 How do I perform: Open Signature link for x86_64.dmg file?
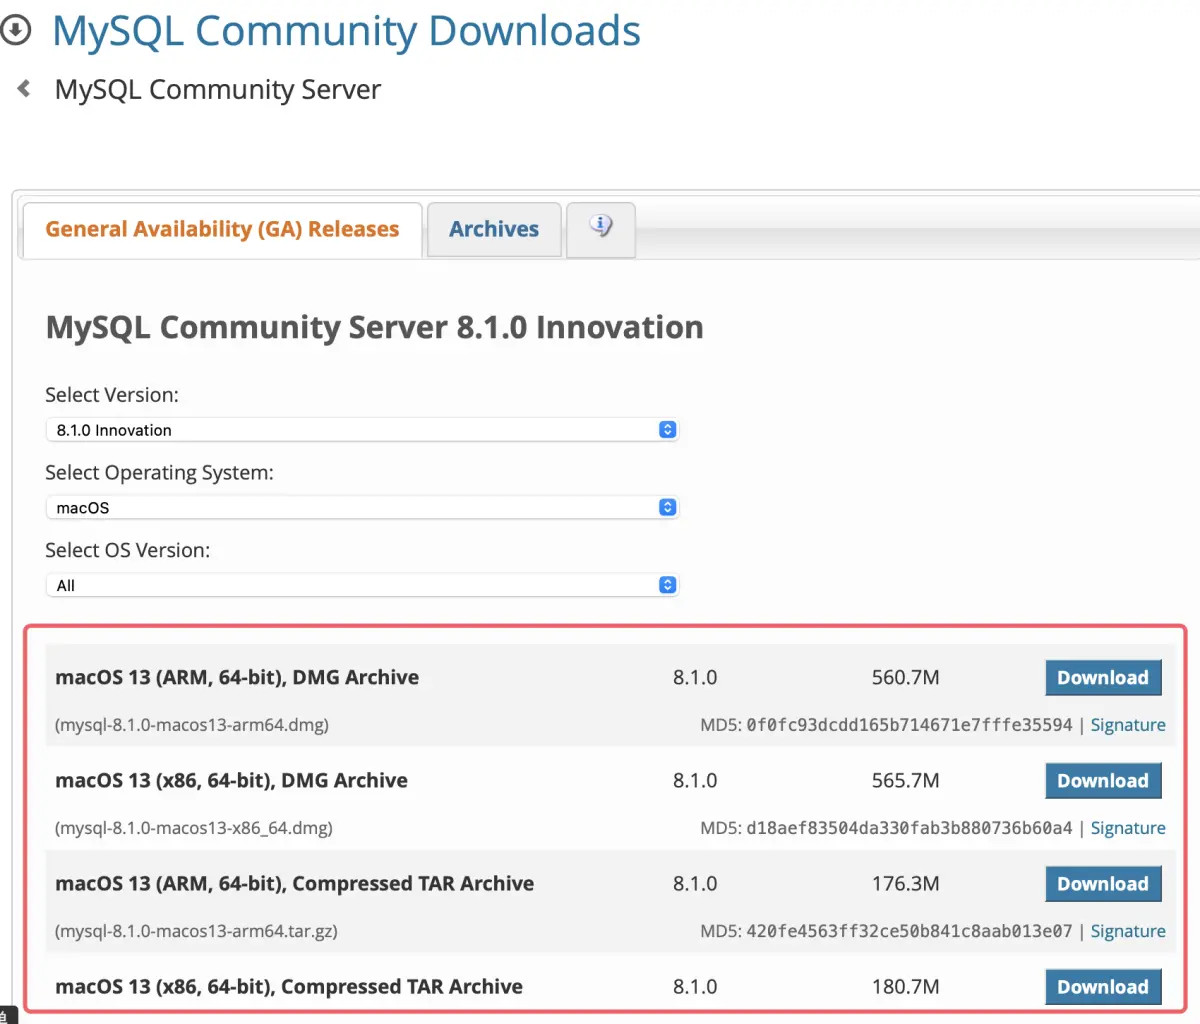point(1128,828)
